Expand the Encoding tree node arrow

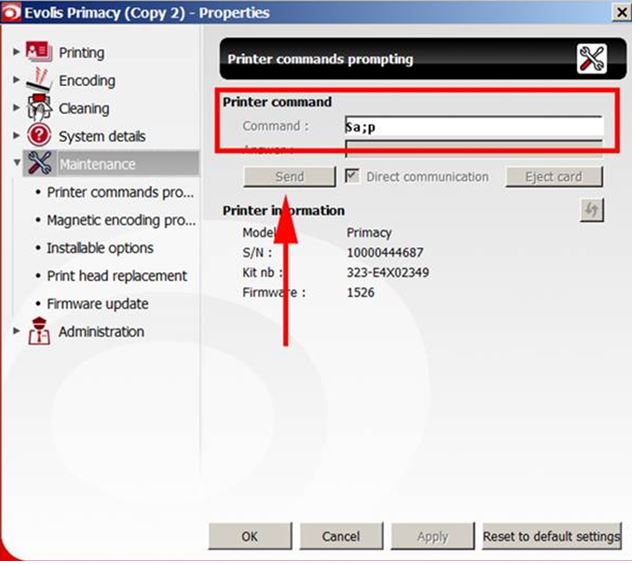pos(16,80)
